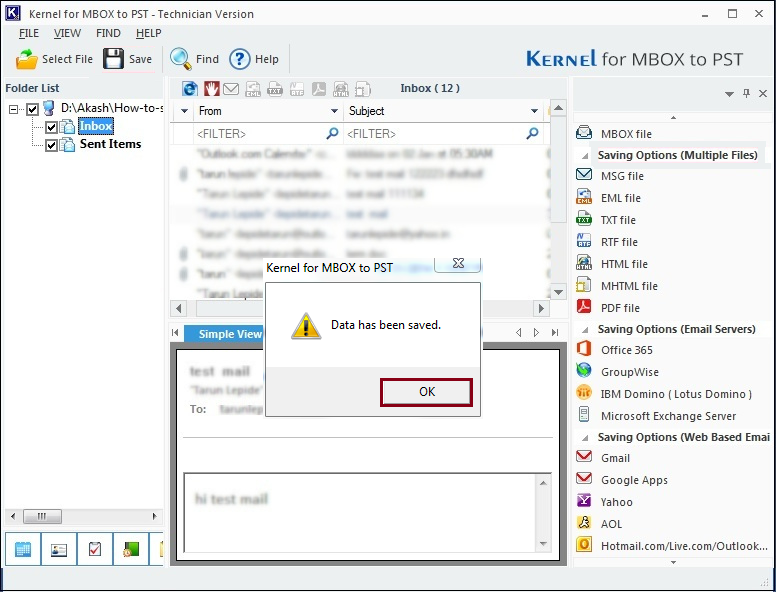Screen dimensions: 776x592
Task: Click the TXT icon in the preview toolbar
Action: coord(275,89)
